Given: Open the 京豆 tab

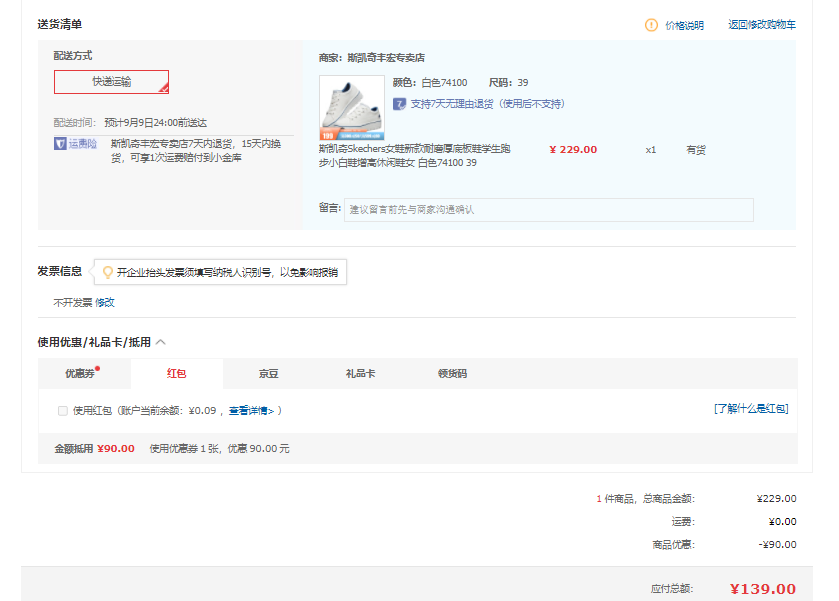Looking at the screenshot, I should click(x=269, y=374).
